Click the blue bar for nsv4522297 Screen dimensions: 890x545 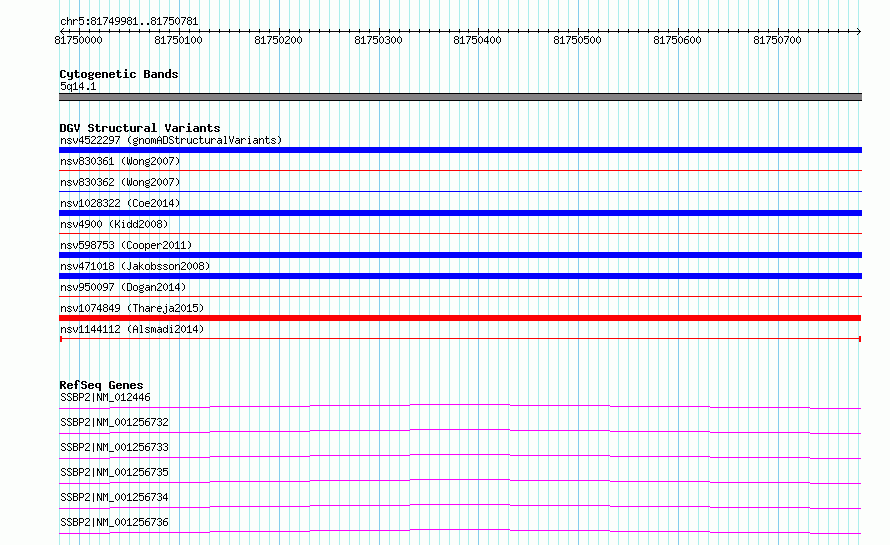pos(460,150)
